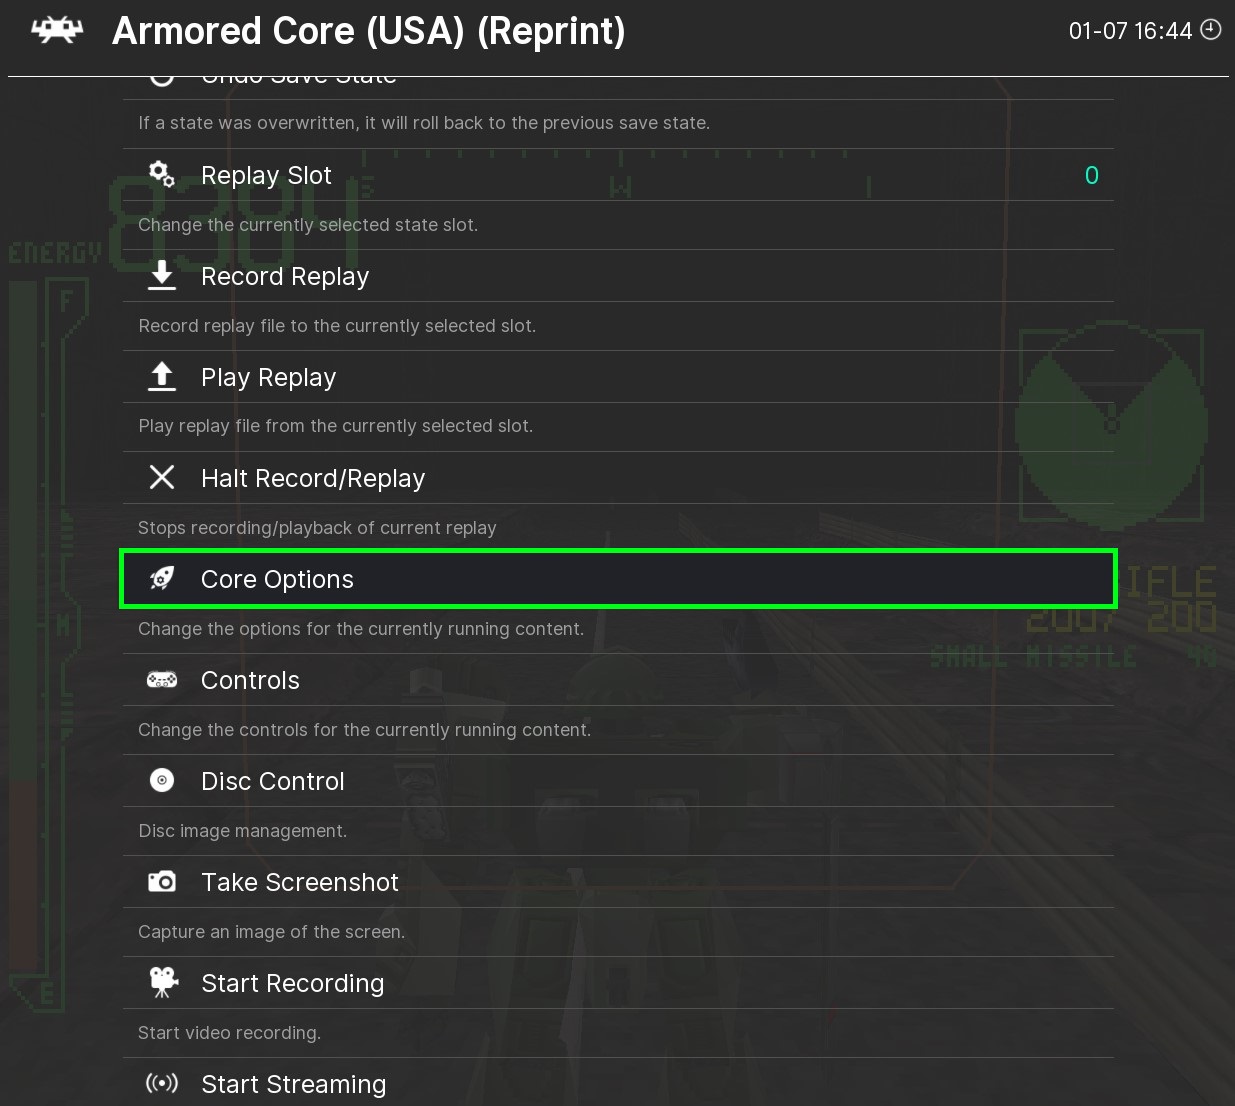The width and height of the screenshot is (1235, 1106).
Task: Click the Core Options rocket icon
Action: (x=162, y=579)
